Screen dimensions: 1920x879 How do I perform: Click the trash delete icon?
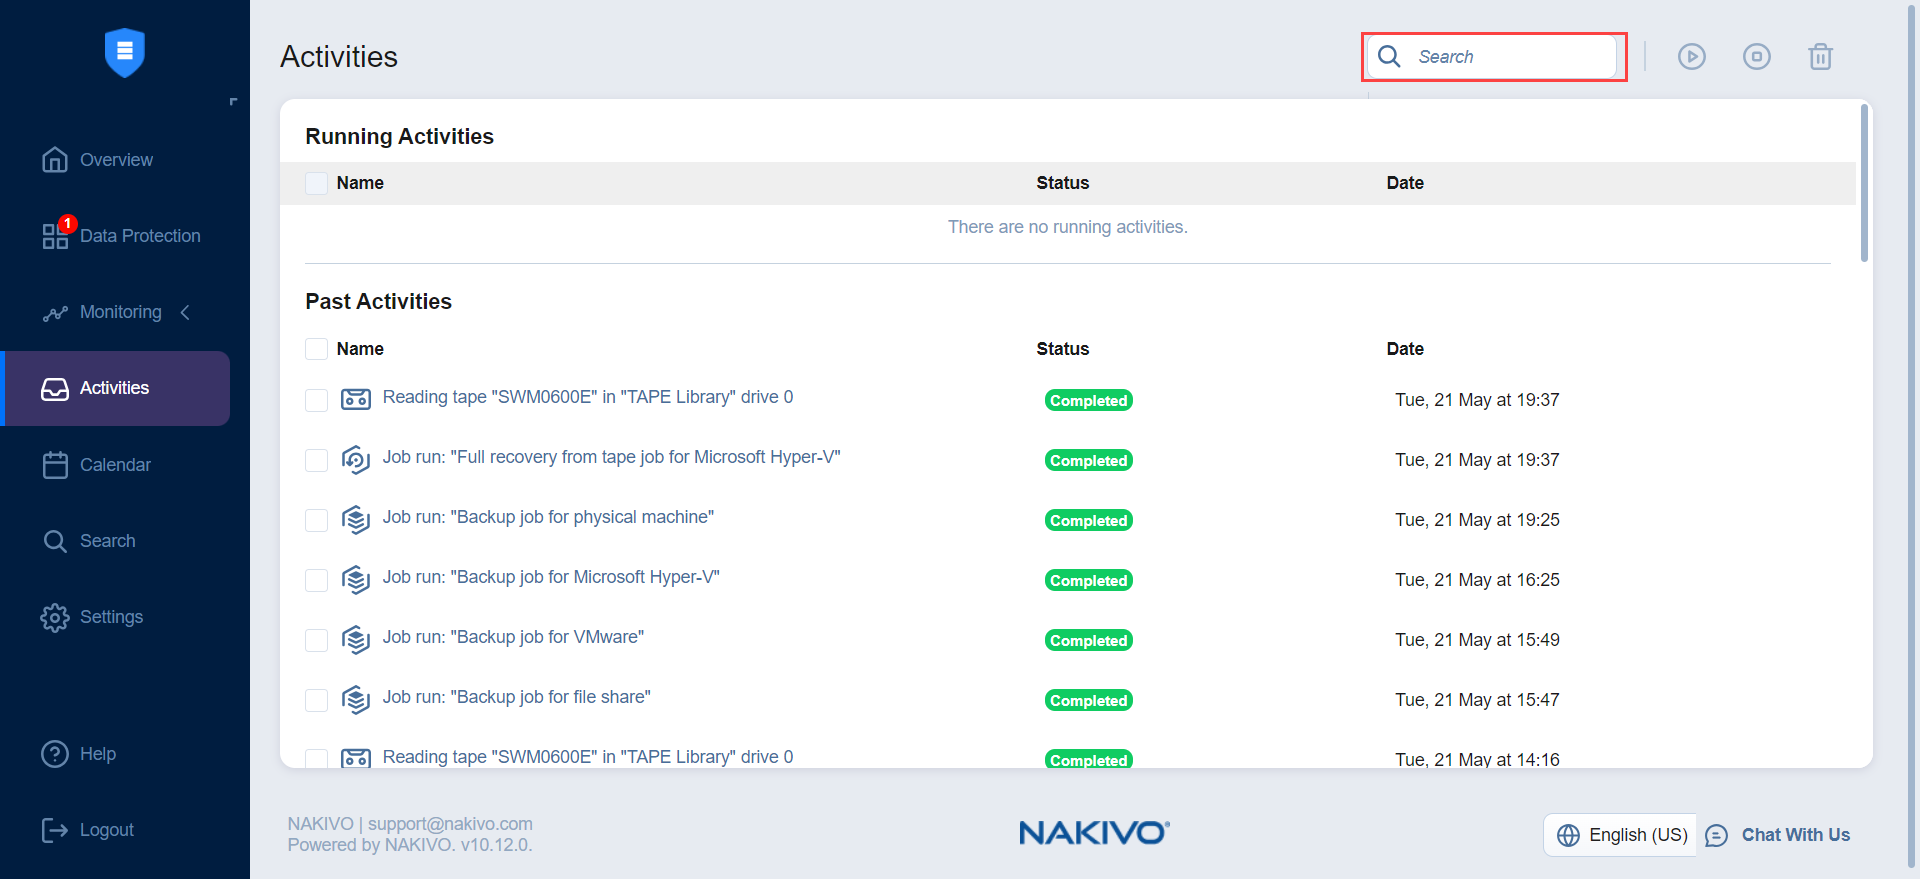point(1820,57)
